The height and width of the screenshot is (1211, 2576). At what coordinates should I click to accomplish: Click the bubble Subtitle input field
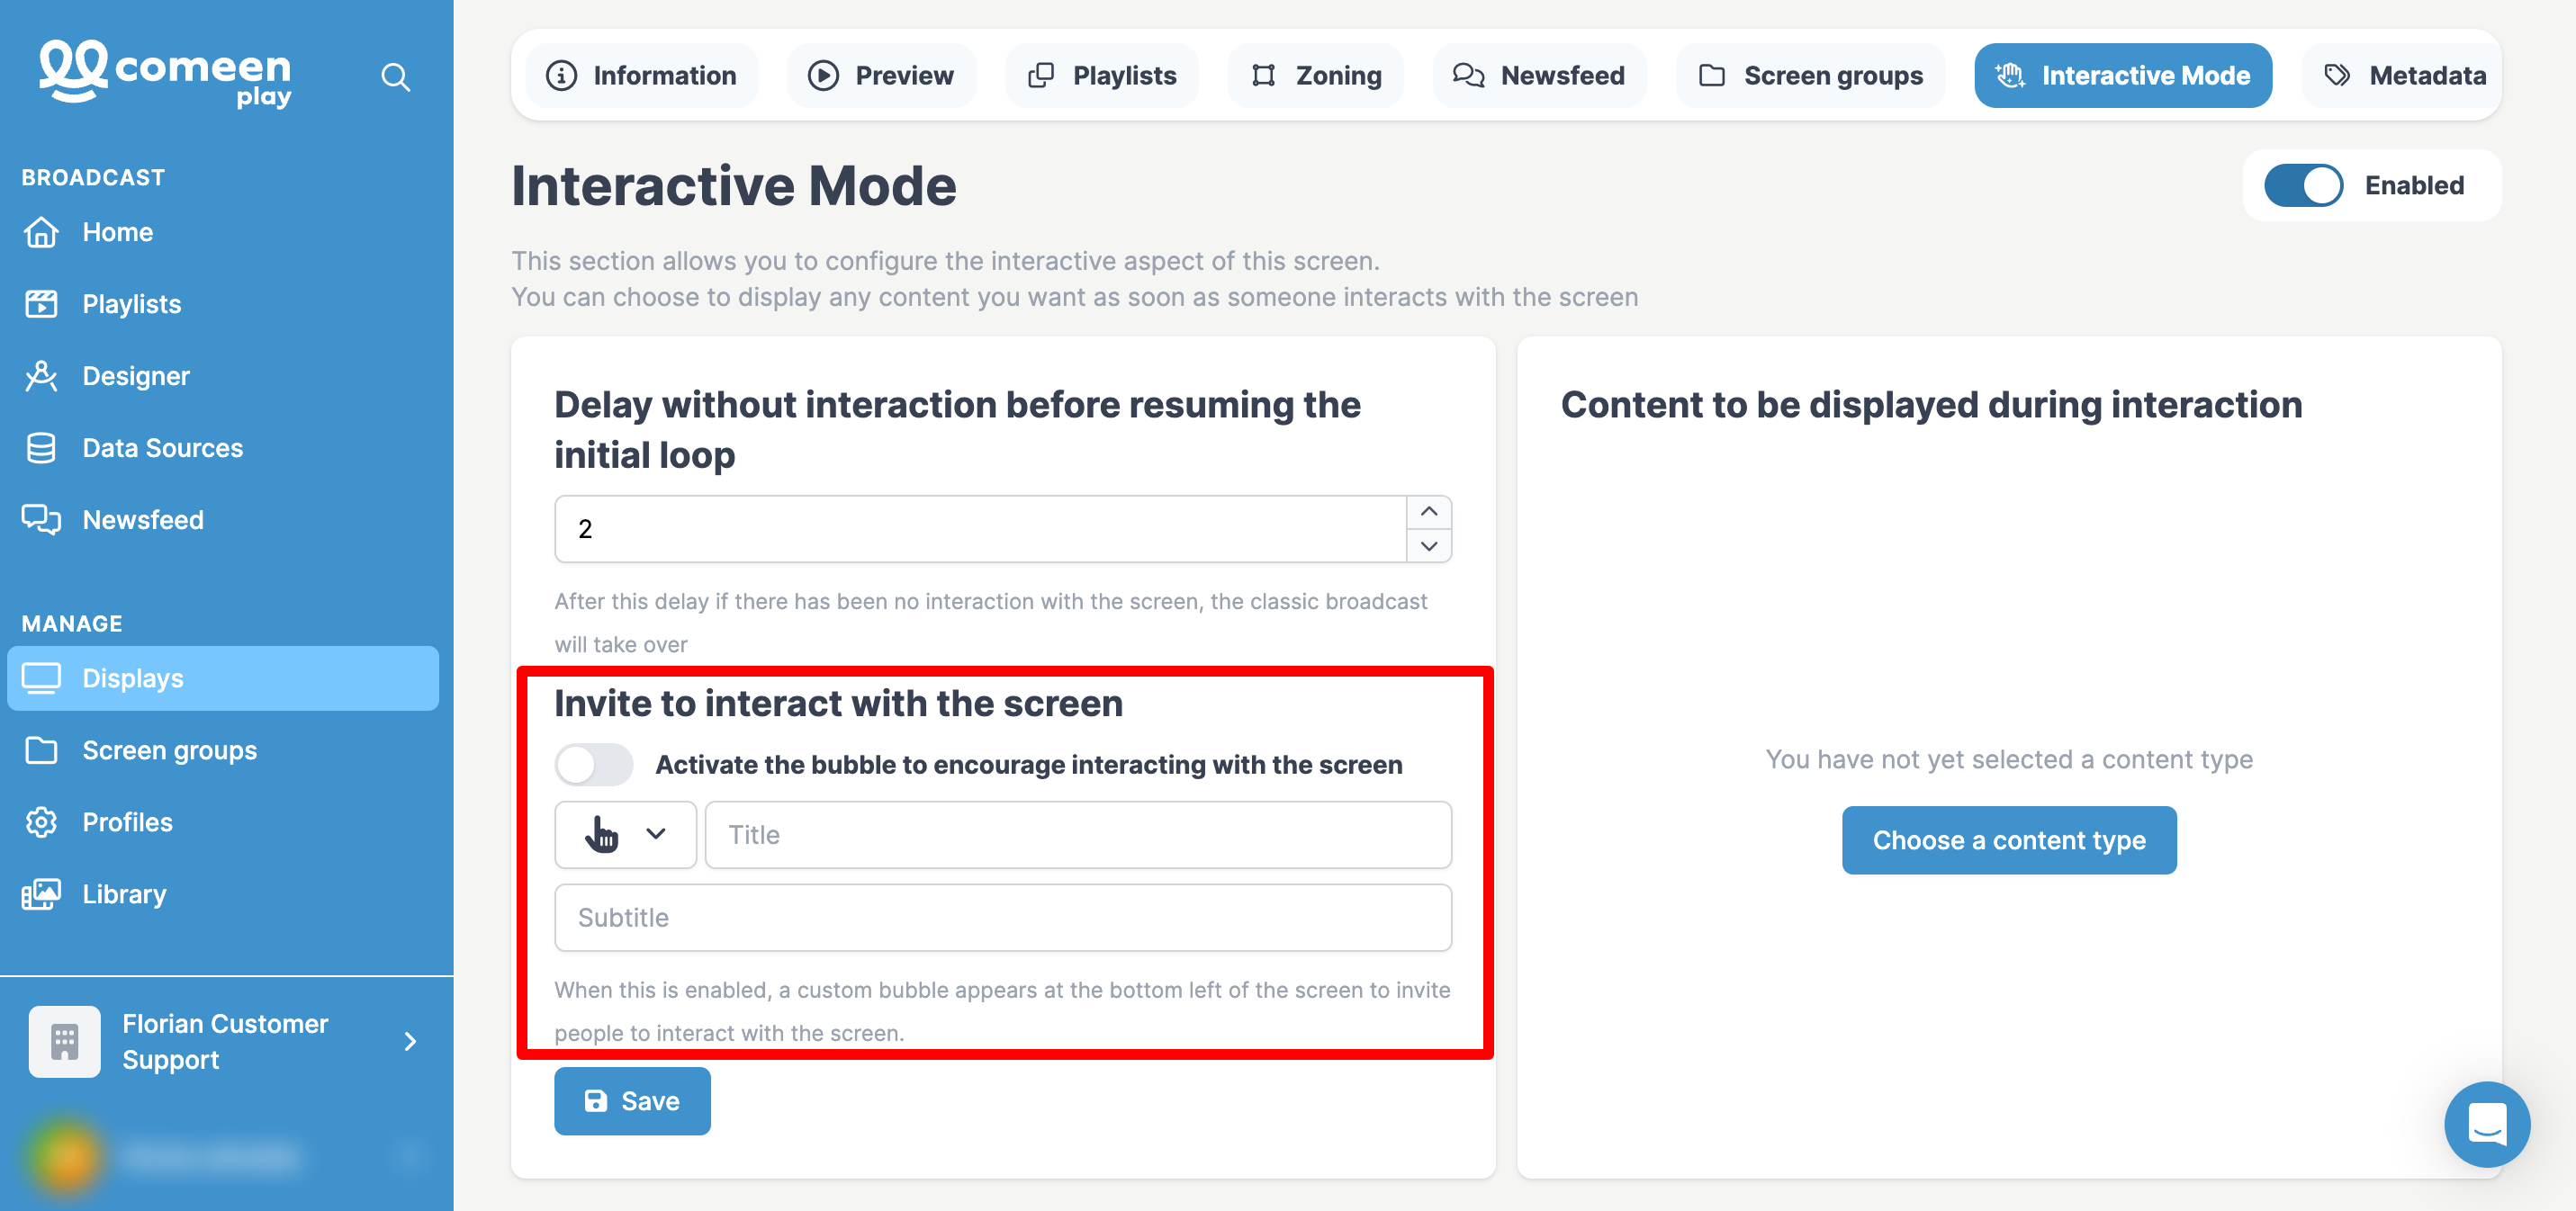[1003, 917]
